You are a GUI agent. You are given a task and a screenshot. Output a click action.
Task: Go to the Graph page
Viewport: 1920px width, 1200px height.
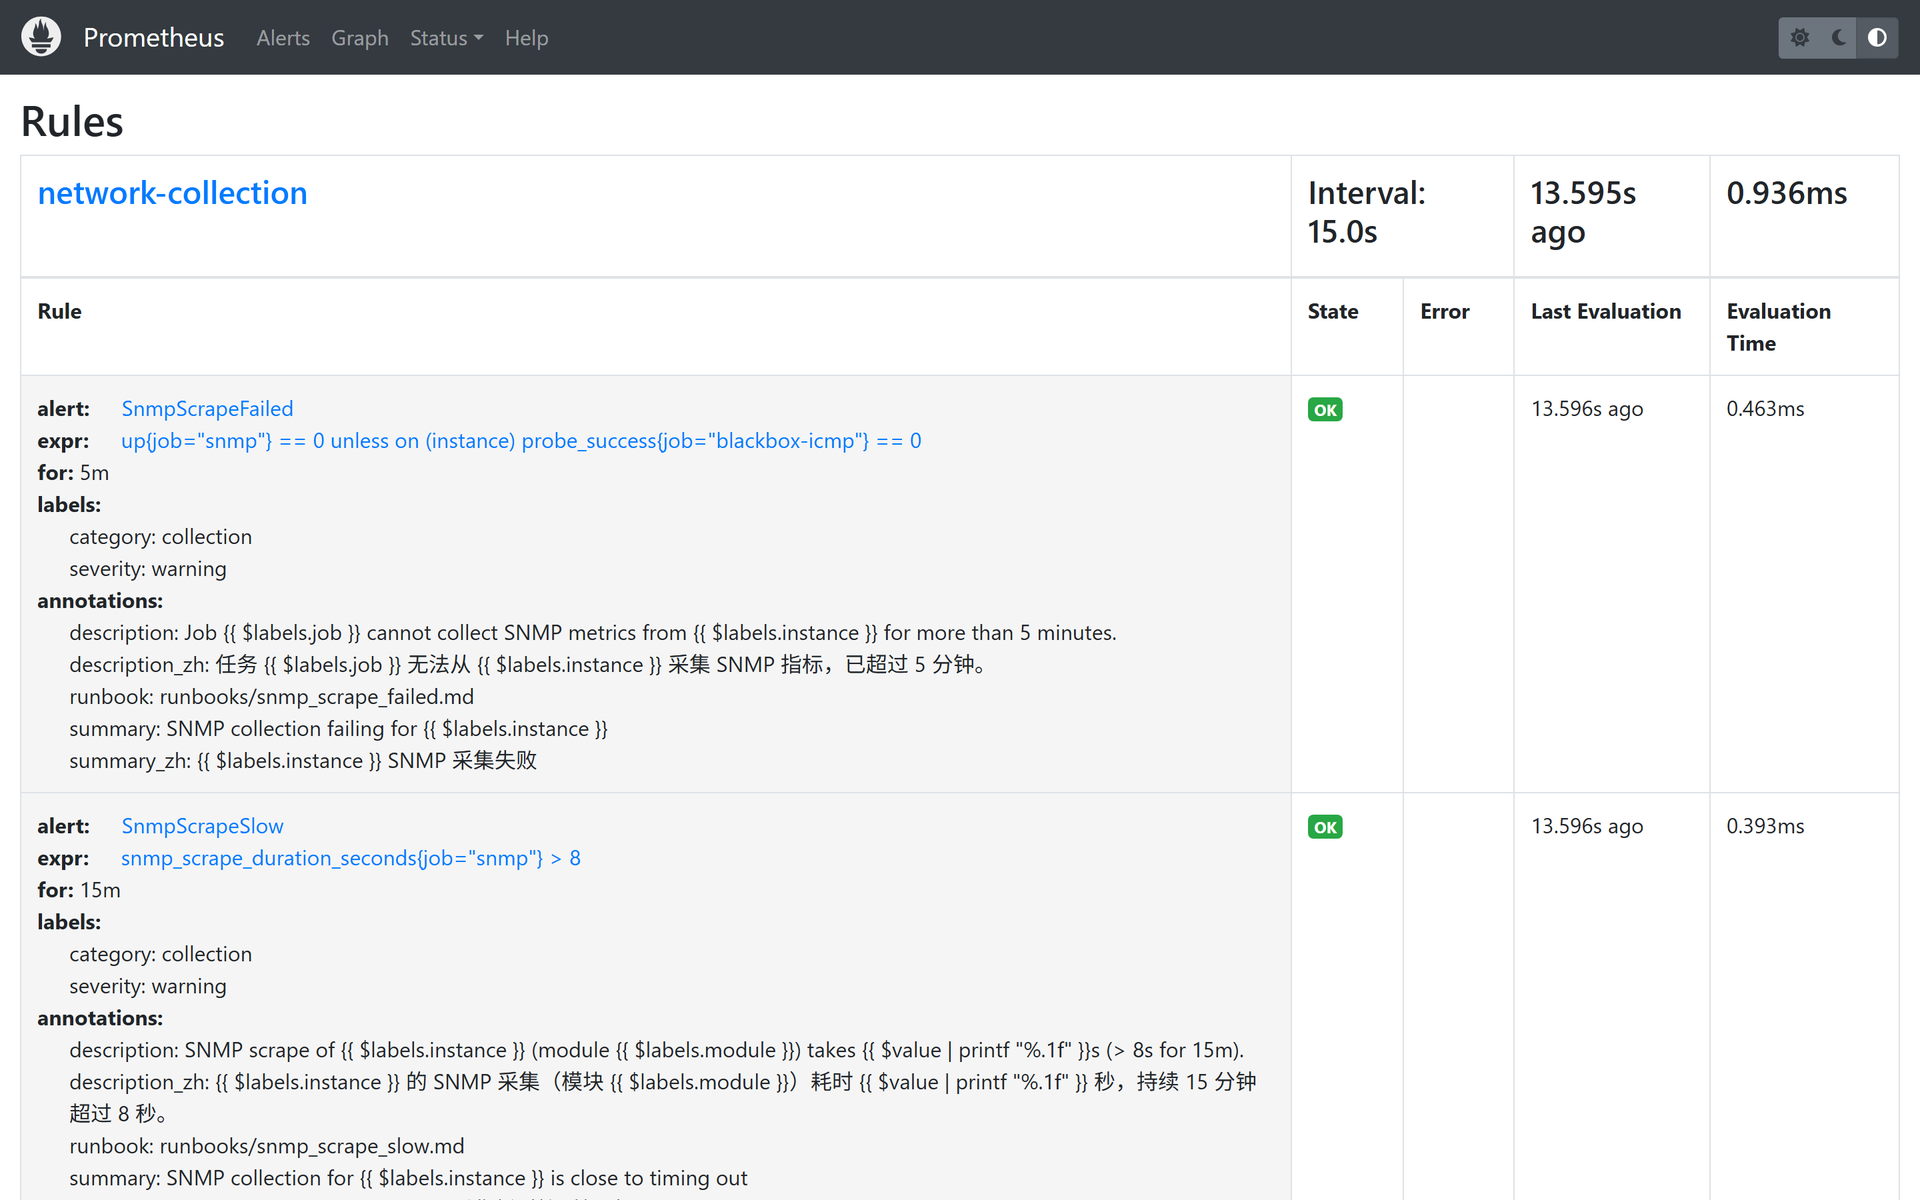tap(360, 38)
